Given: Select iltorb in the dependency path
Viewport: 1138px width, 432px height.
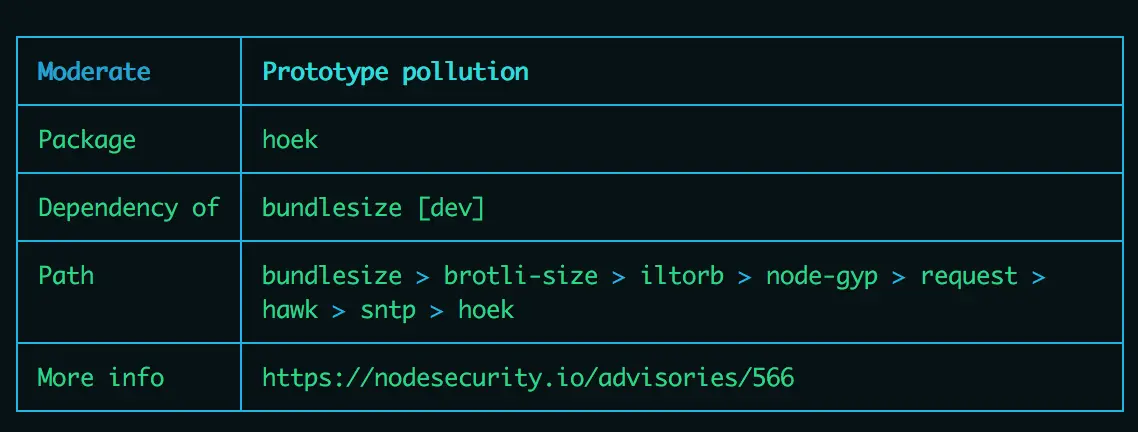Looking at the screenshot, I should point(682,276).
